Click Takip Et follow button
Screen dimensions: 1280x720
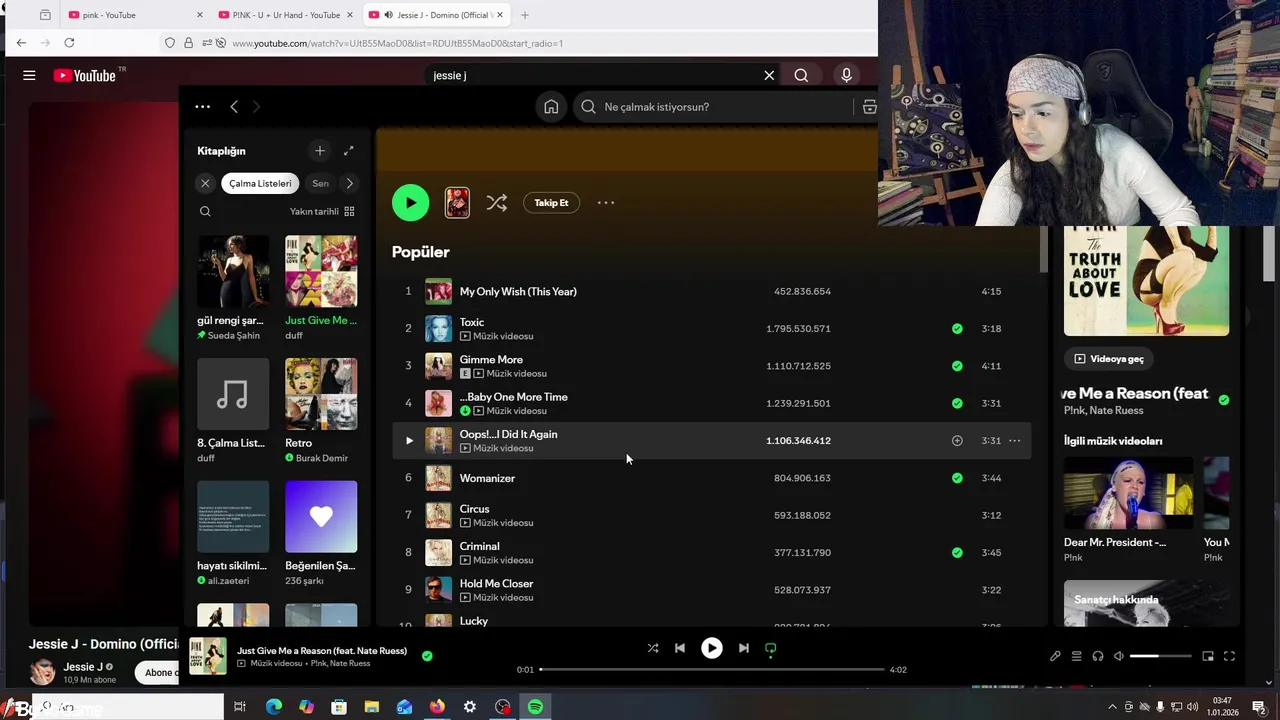(x=551, y=203)
